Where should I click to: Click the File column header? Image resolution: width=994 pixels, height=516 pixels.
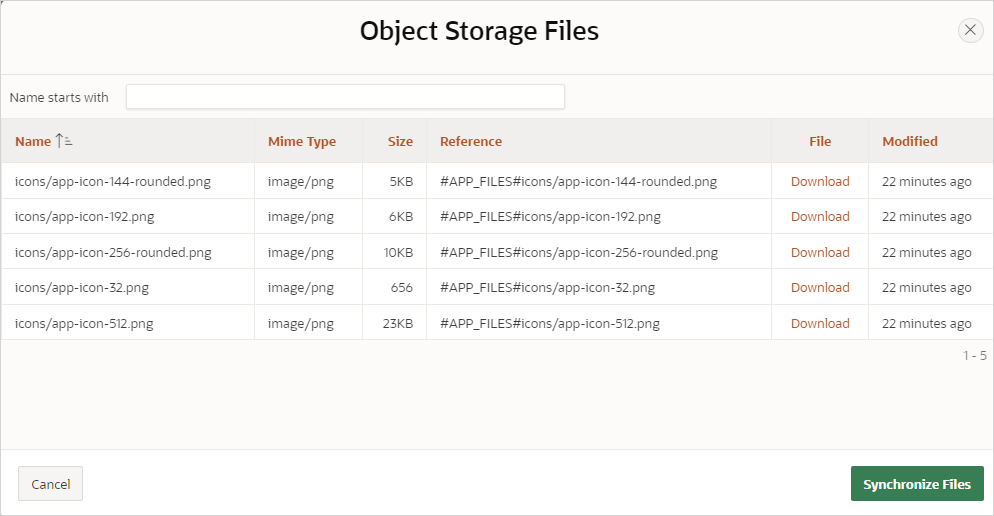[x=820, y=141]
